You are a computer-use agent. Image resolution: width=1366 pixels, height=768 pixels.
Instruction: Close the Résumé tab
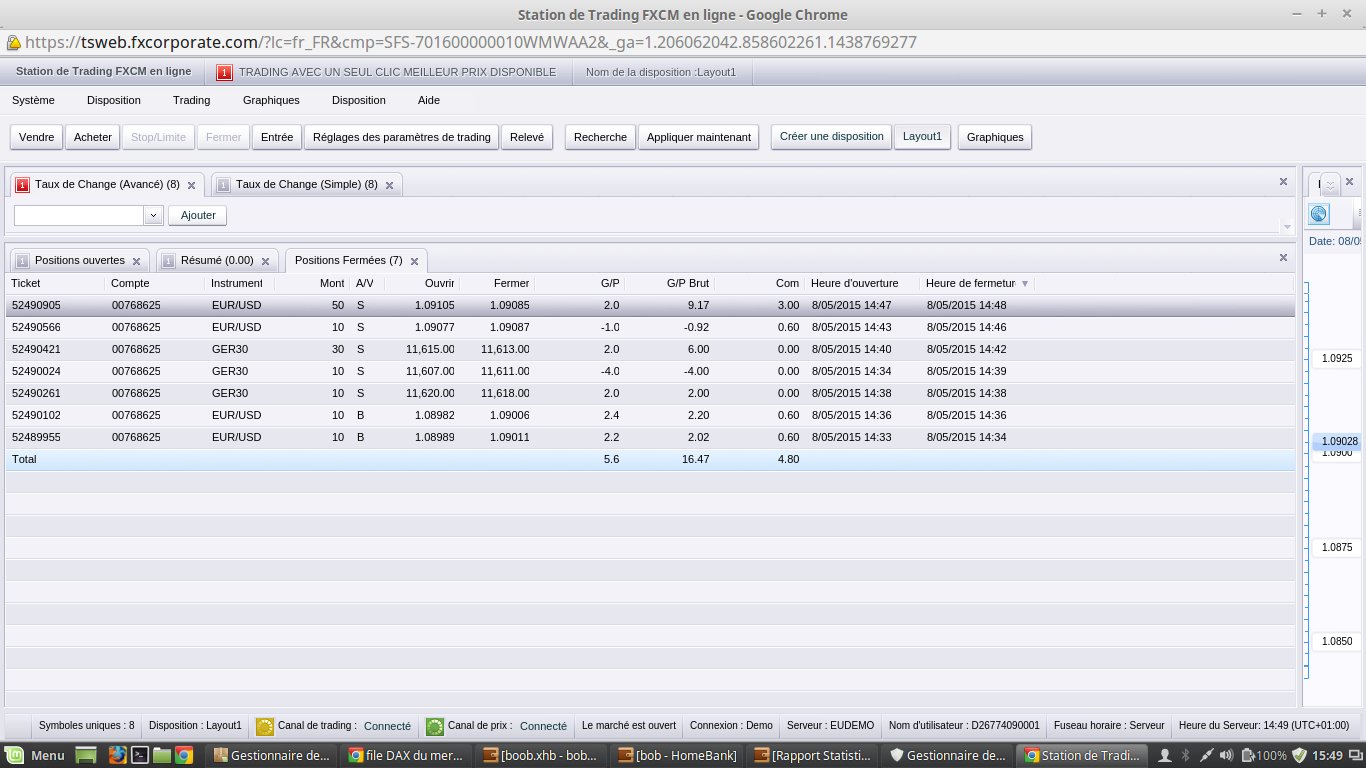[265, 261]
